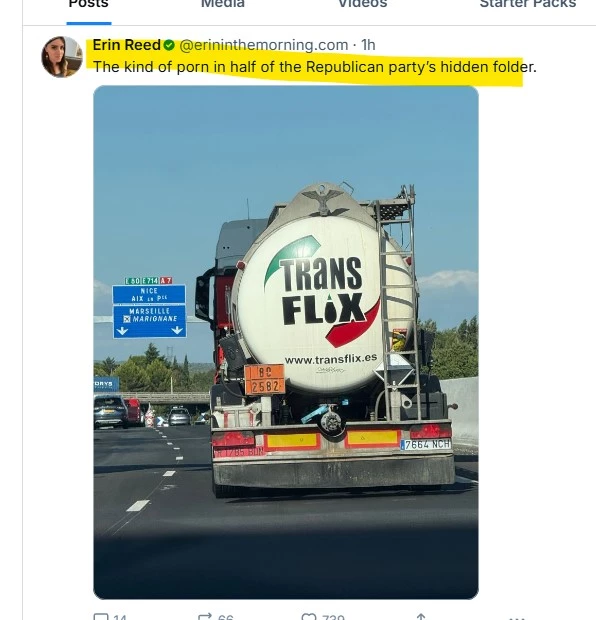
Task: Open the Videos tab
Action: point(363,5)
